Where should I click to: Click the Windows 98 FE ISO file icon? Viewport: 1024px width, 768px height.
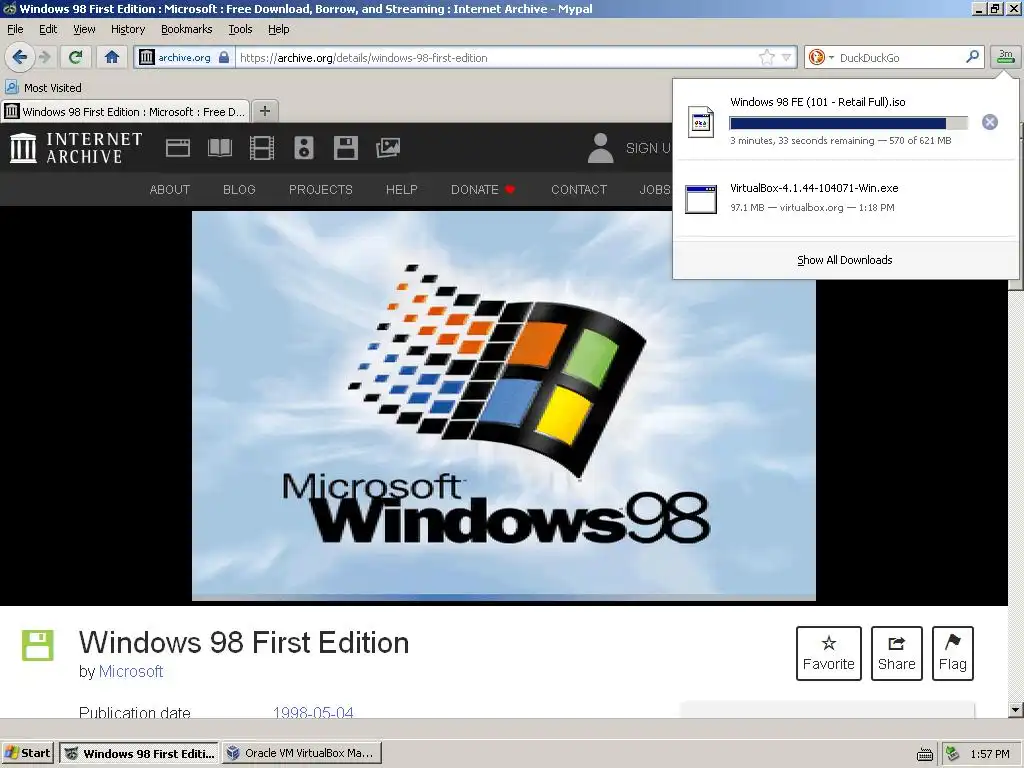[x=701, y=122]
